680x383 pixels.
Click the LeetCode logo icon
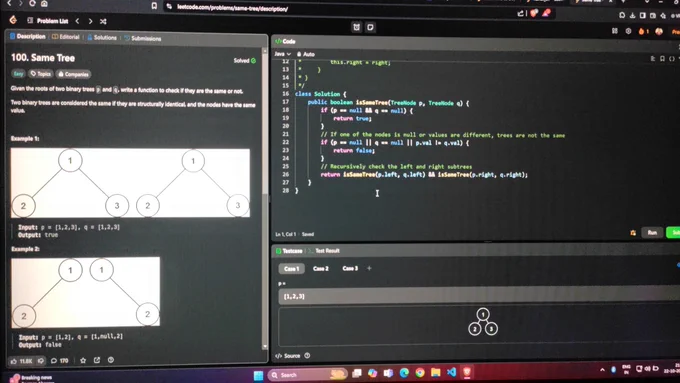(13, 20)
